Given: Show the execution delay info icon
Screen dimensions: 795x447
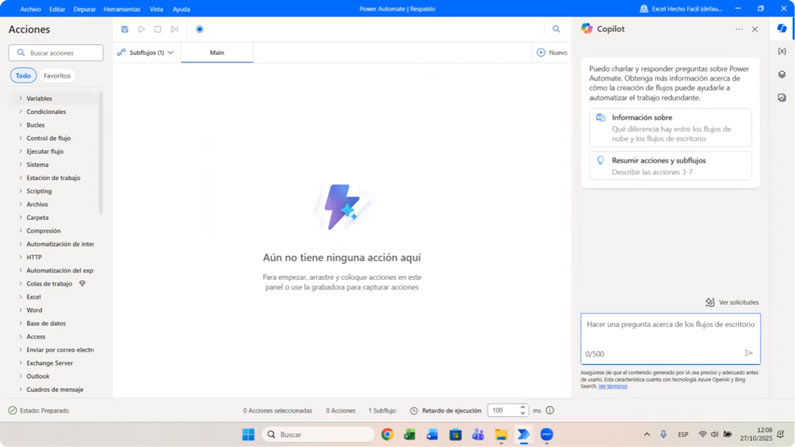Looking at the screenshot, I should tap(550, 410).
